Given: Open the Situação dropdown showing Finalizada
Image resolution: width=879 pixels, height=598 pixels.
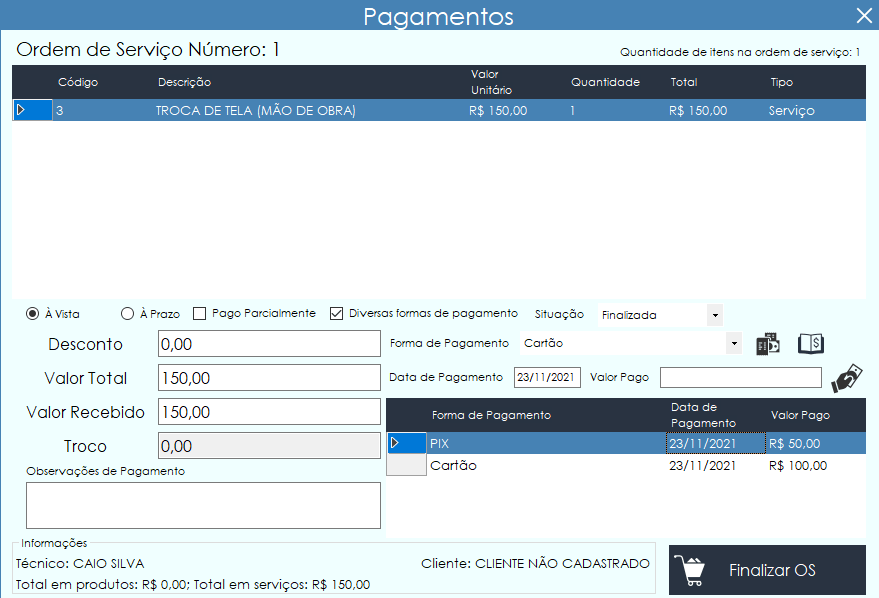Looking at the screenshot, I should click(x=660, y=315).
